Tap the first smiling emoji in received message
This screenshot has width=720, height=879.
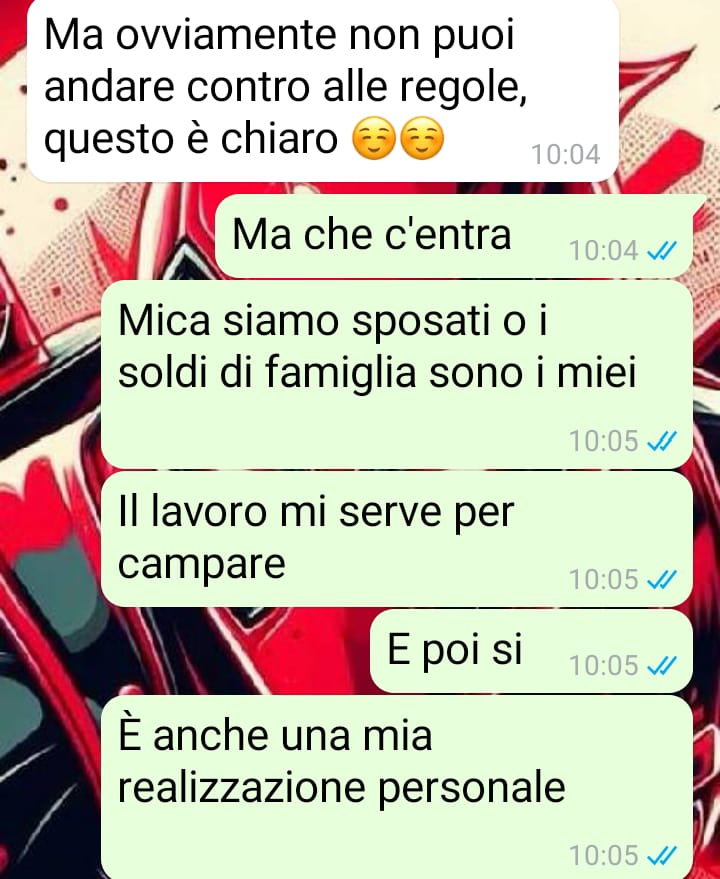(x=374, y=138)
